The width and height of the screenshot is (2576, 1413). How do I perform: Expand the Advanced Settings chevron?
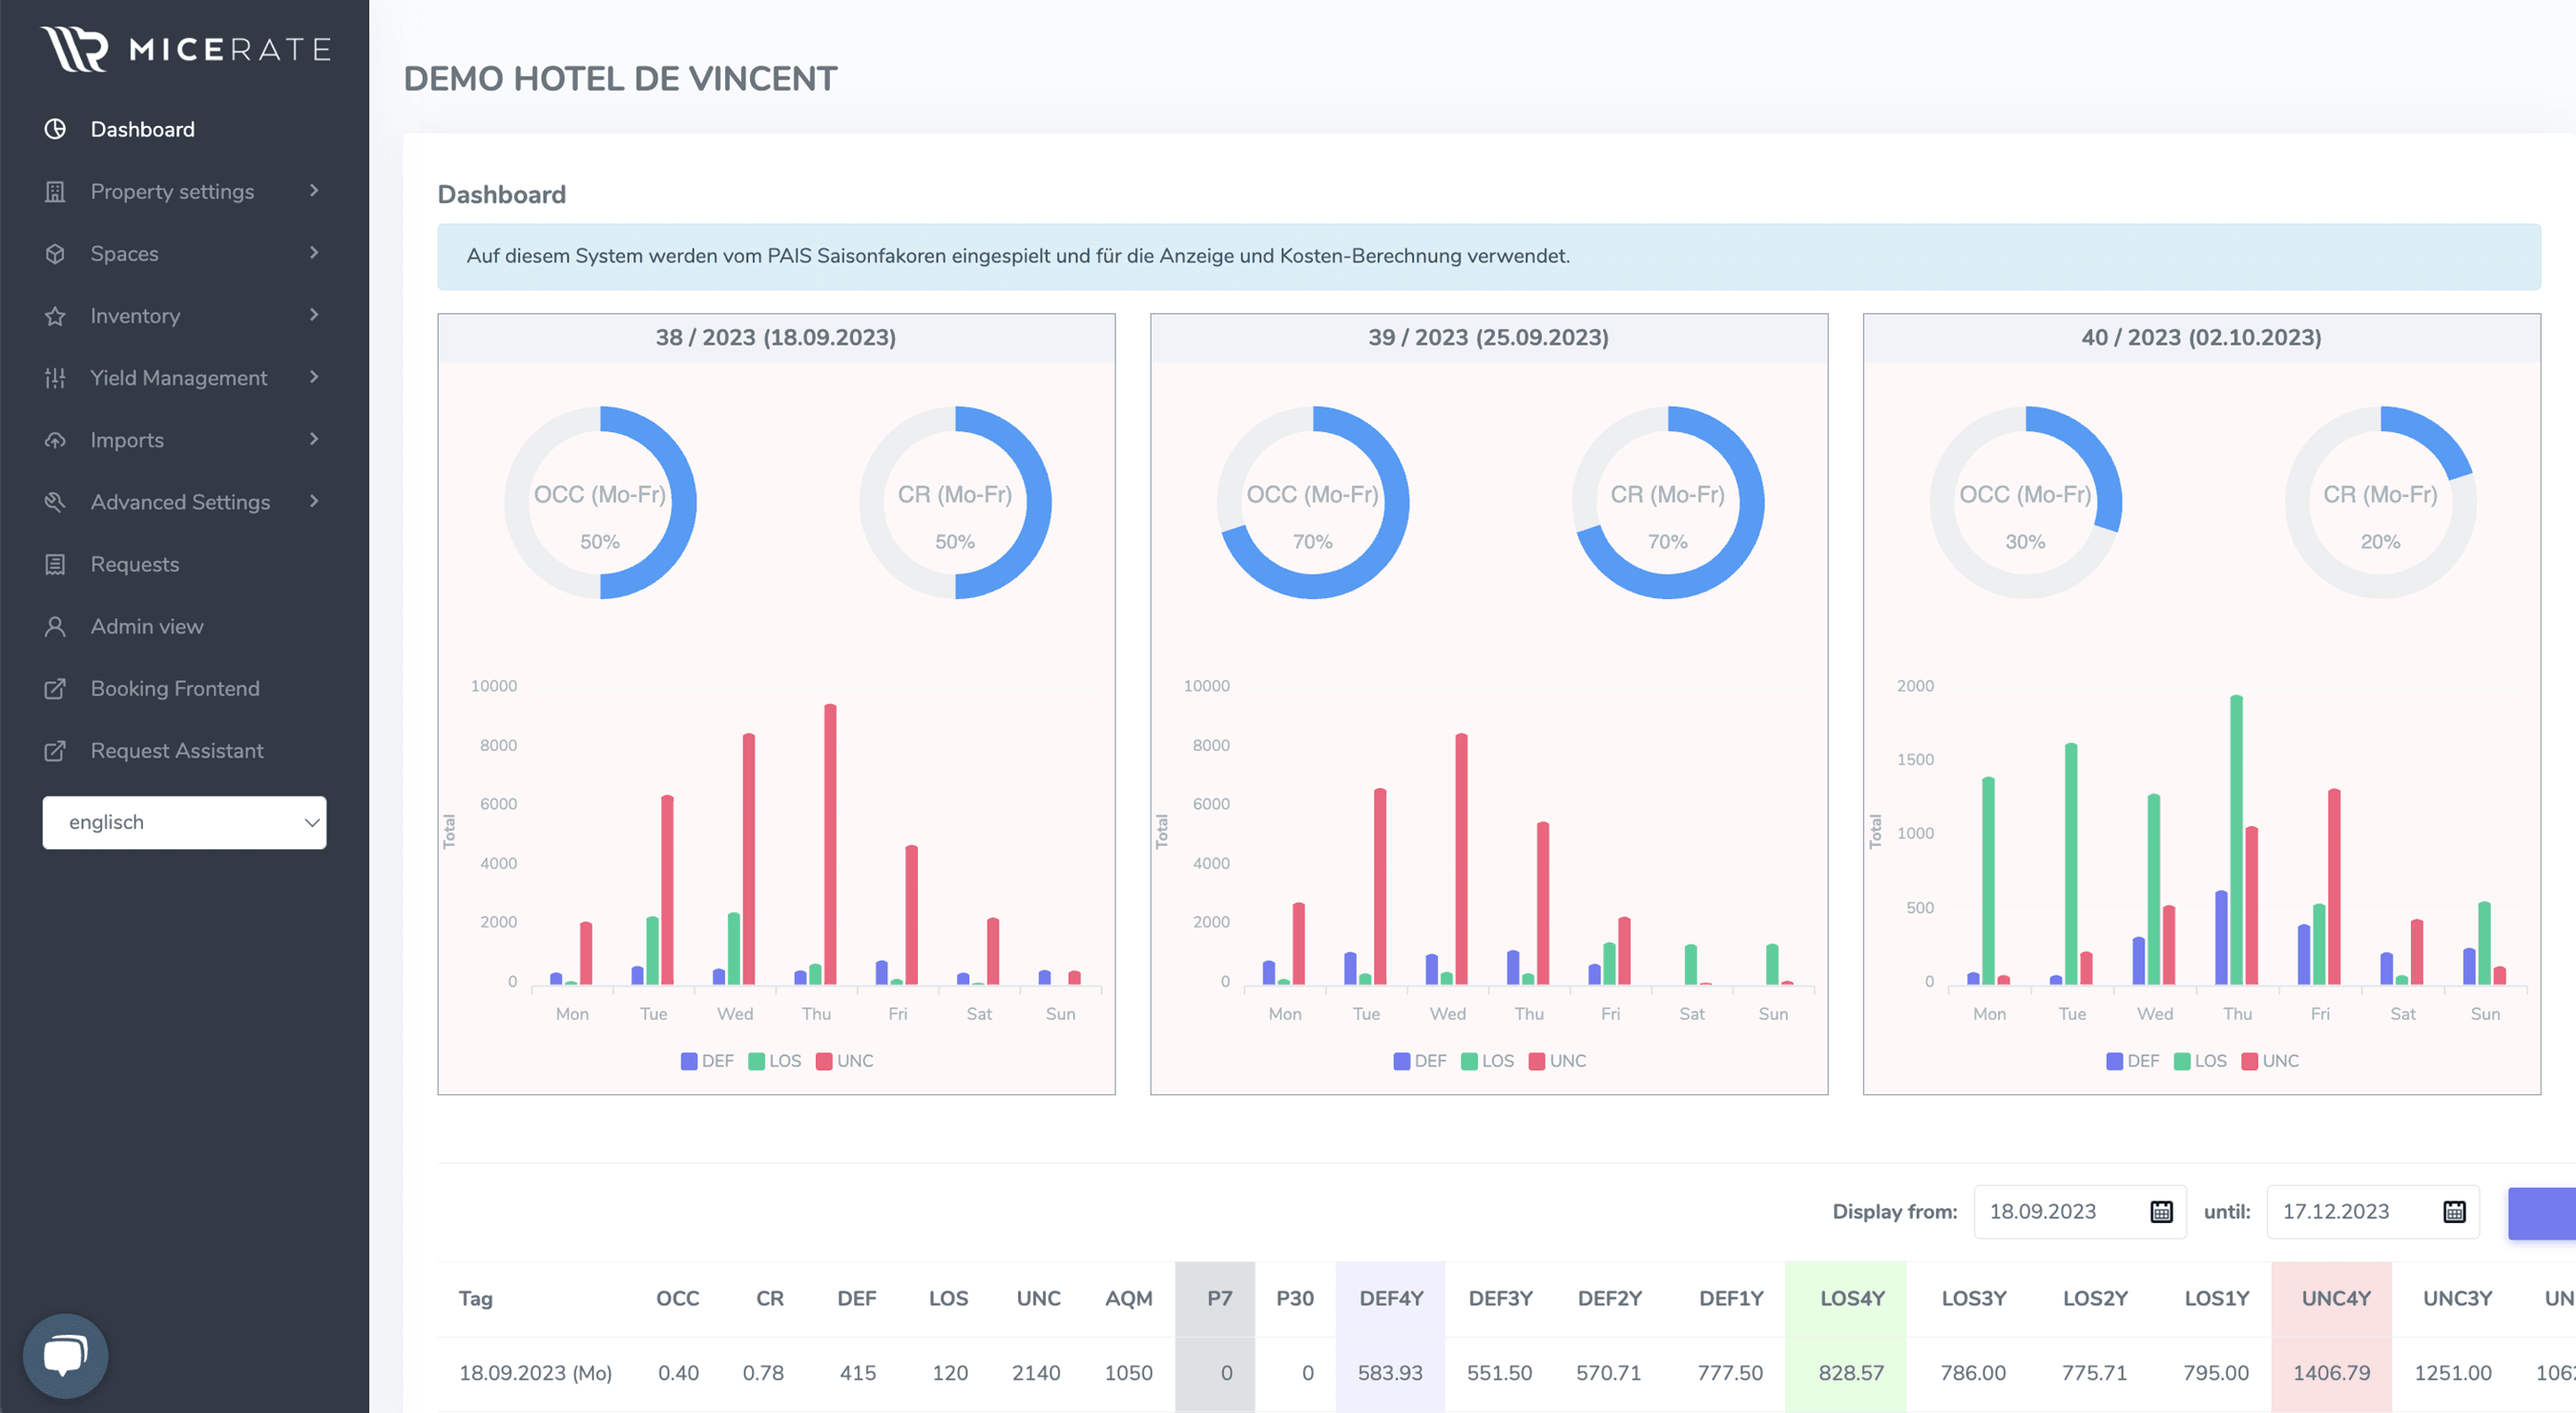pos(314,501)
